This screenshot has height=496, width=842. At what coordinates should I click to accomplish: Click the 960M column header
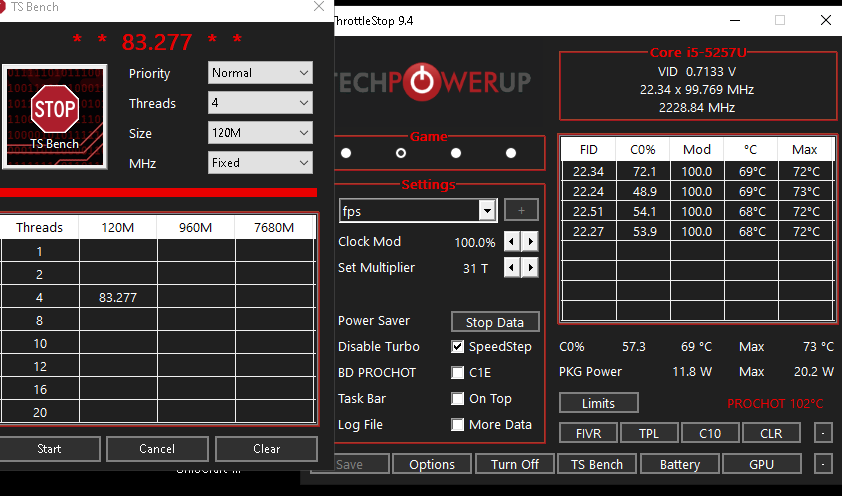coord(196,228)
